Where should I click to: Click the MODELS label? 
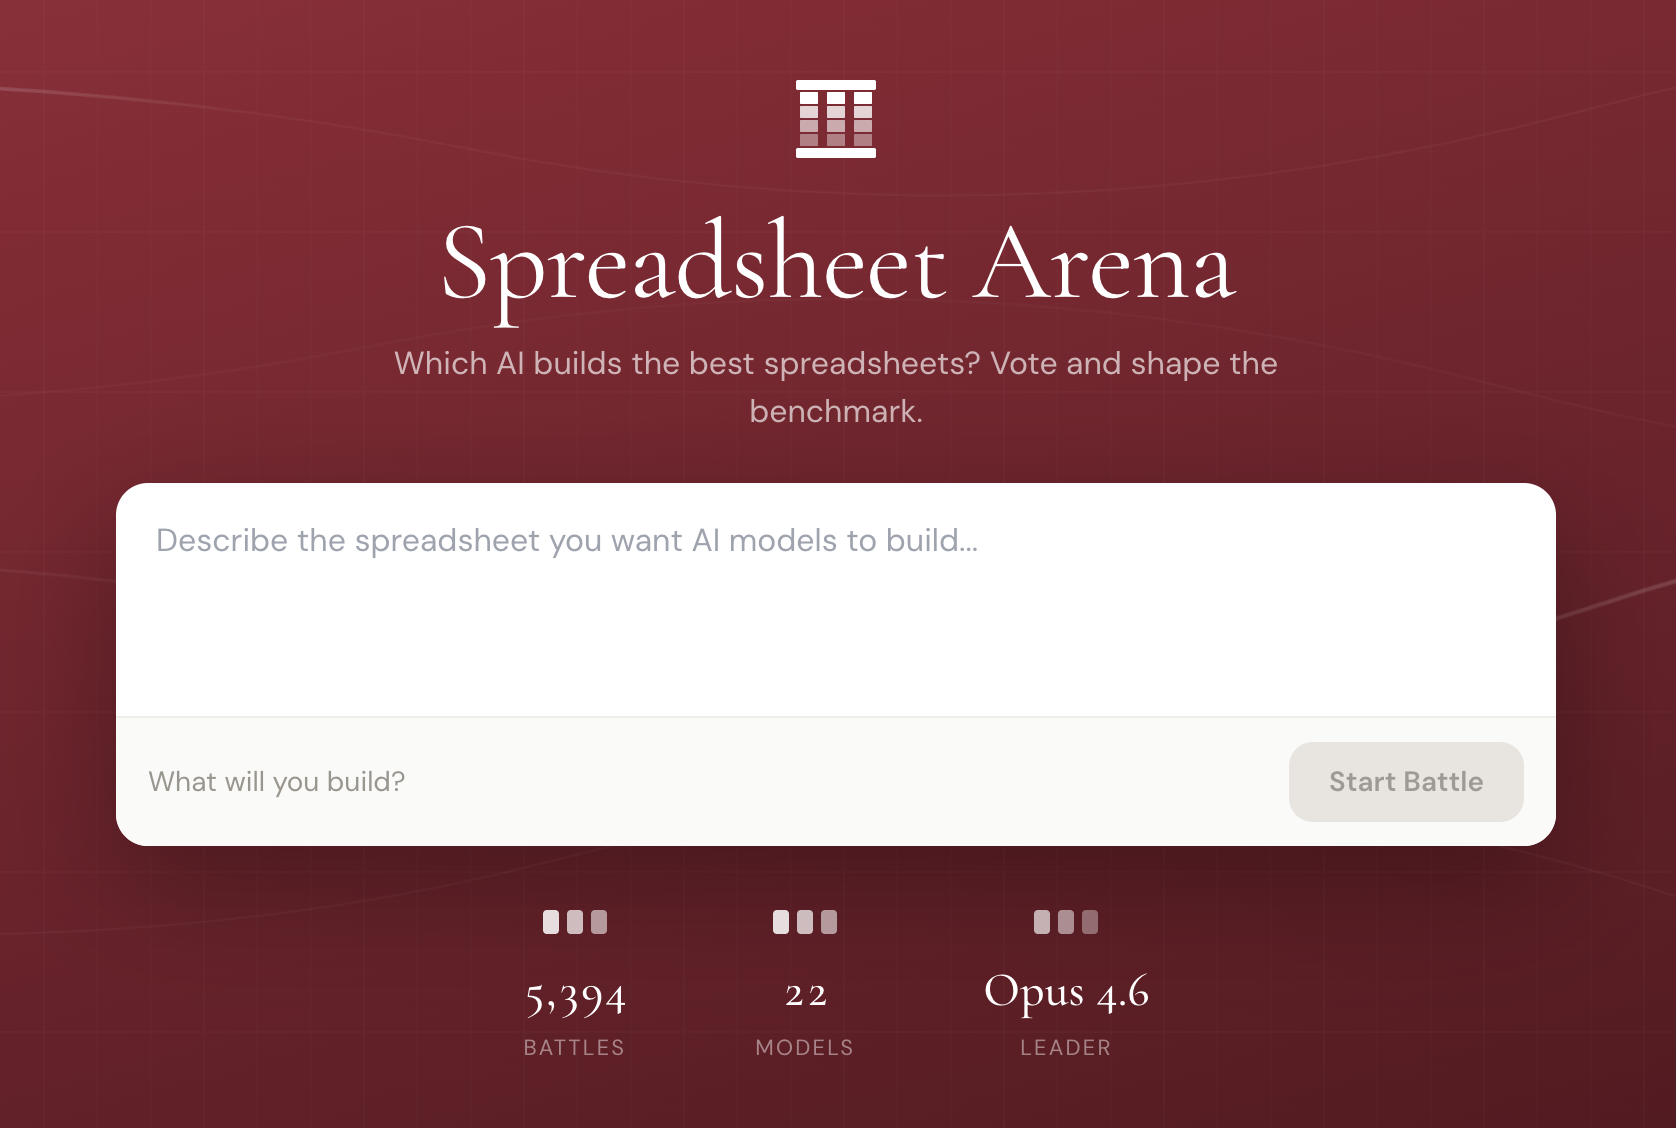(x=805, y=1047)
